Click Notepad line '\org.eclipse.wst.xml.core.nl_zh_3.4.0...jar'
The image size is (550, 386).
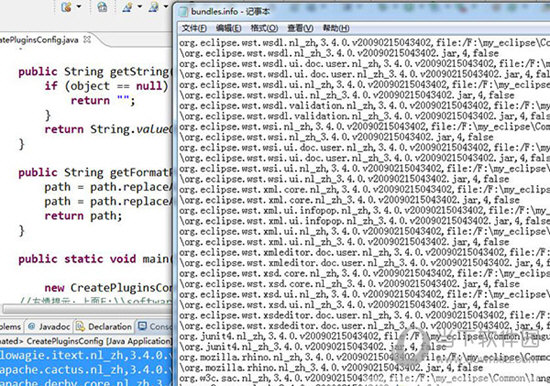[x=349, y=200]
